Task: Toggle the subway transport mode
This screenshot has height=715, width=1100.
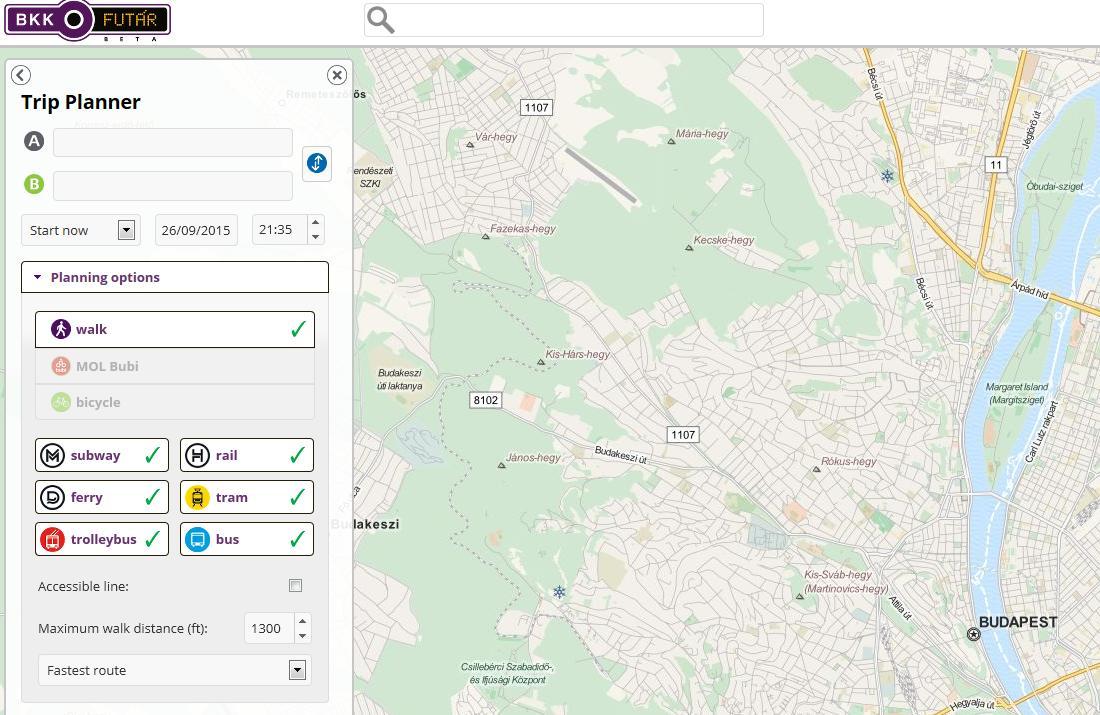Action: pos(102,455)
